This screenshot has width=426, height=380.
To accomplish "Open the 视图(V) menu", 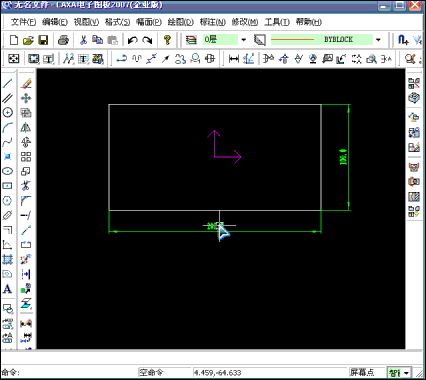I will (x=86, y=22).
